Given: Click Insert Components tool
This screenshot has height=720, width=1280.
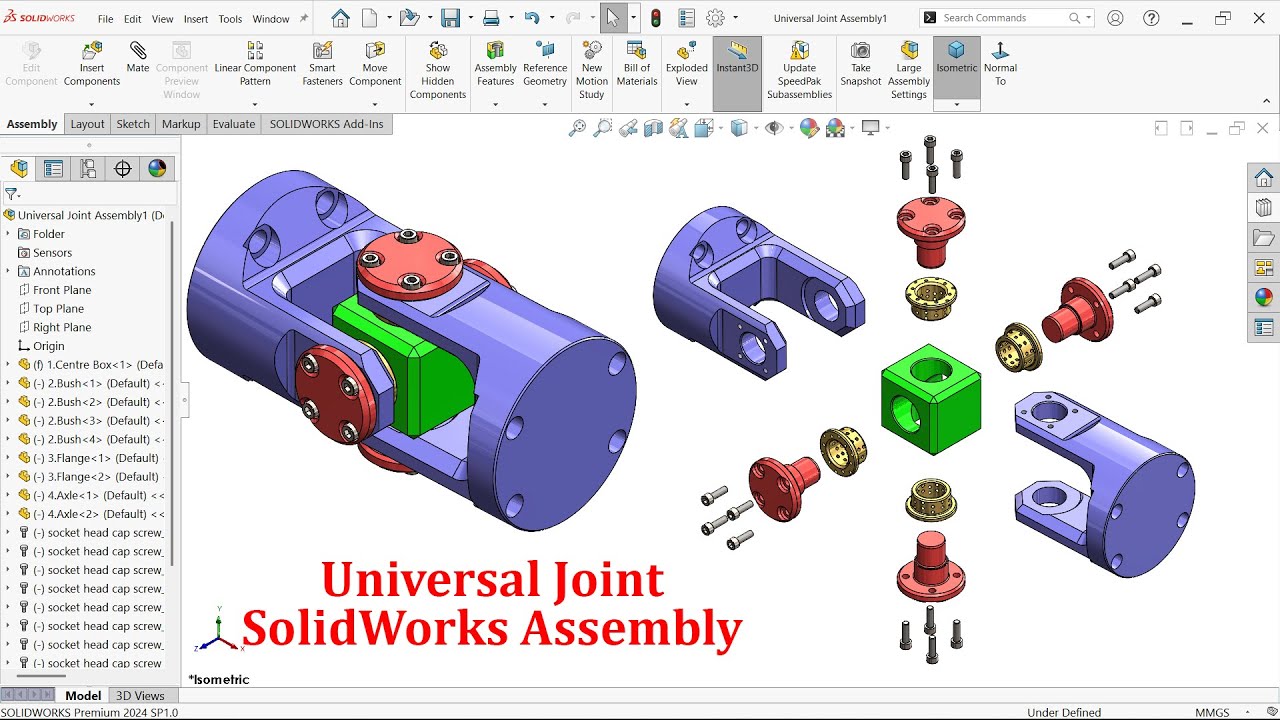Looking at the screenshot, I should 92,65.
